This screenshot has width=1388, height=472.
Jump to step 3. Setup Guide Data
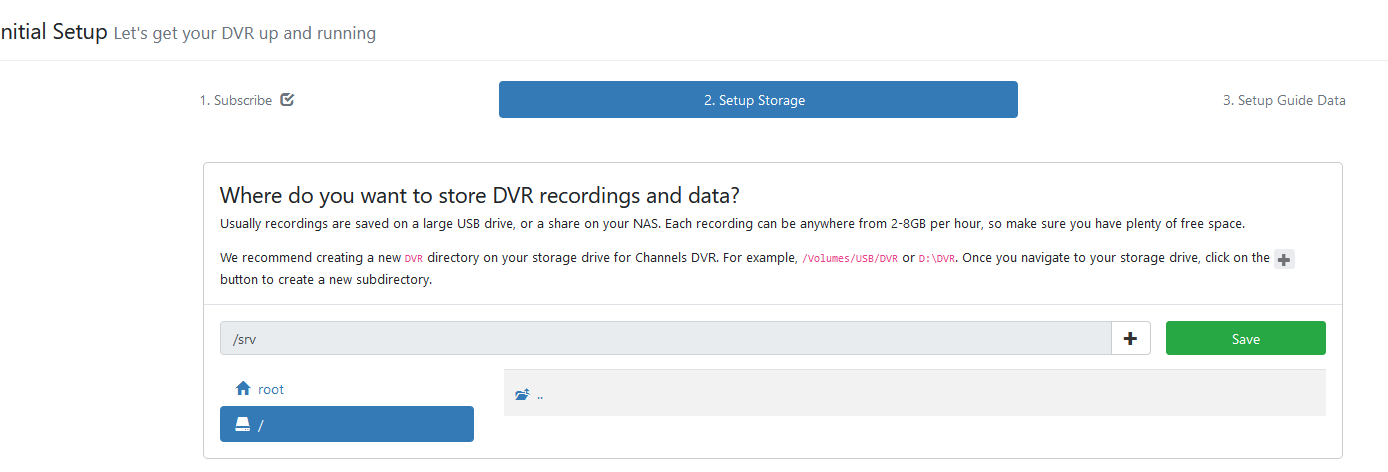point(1283,100)
